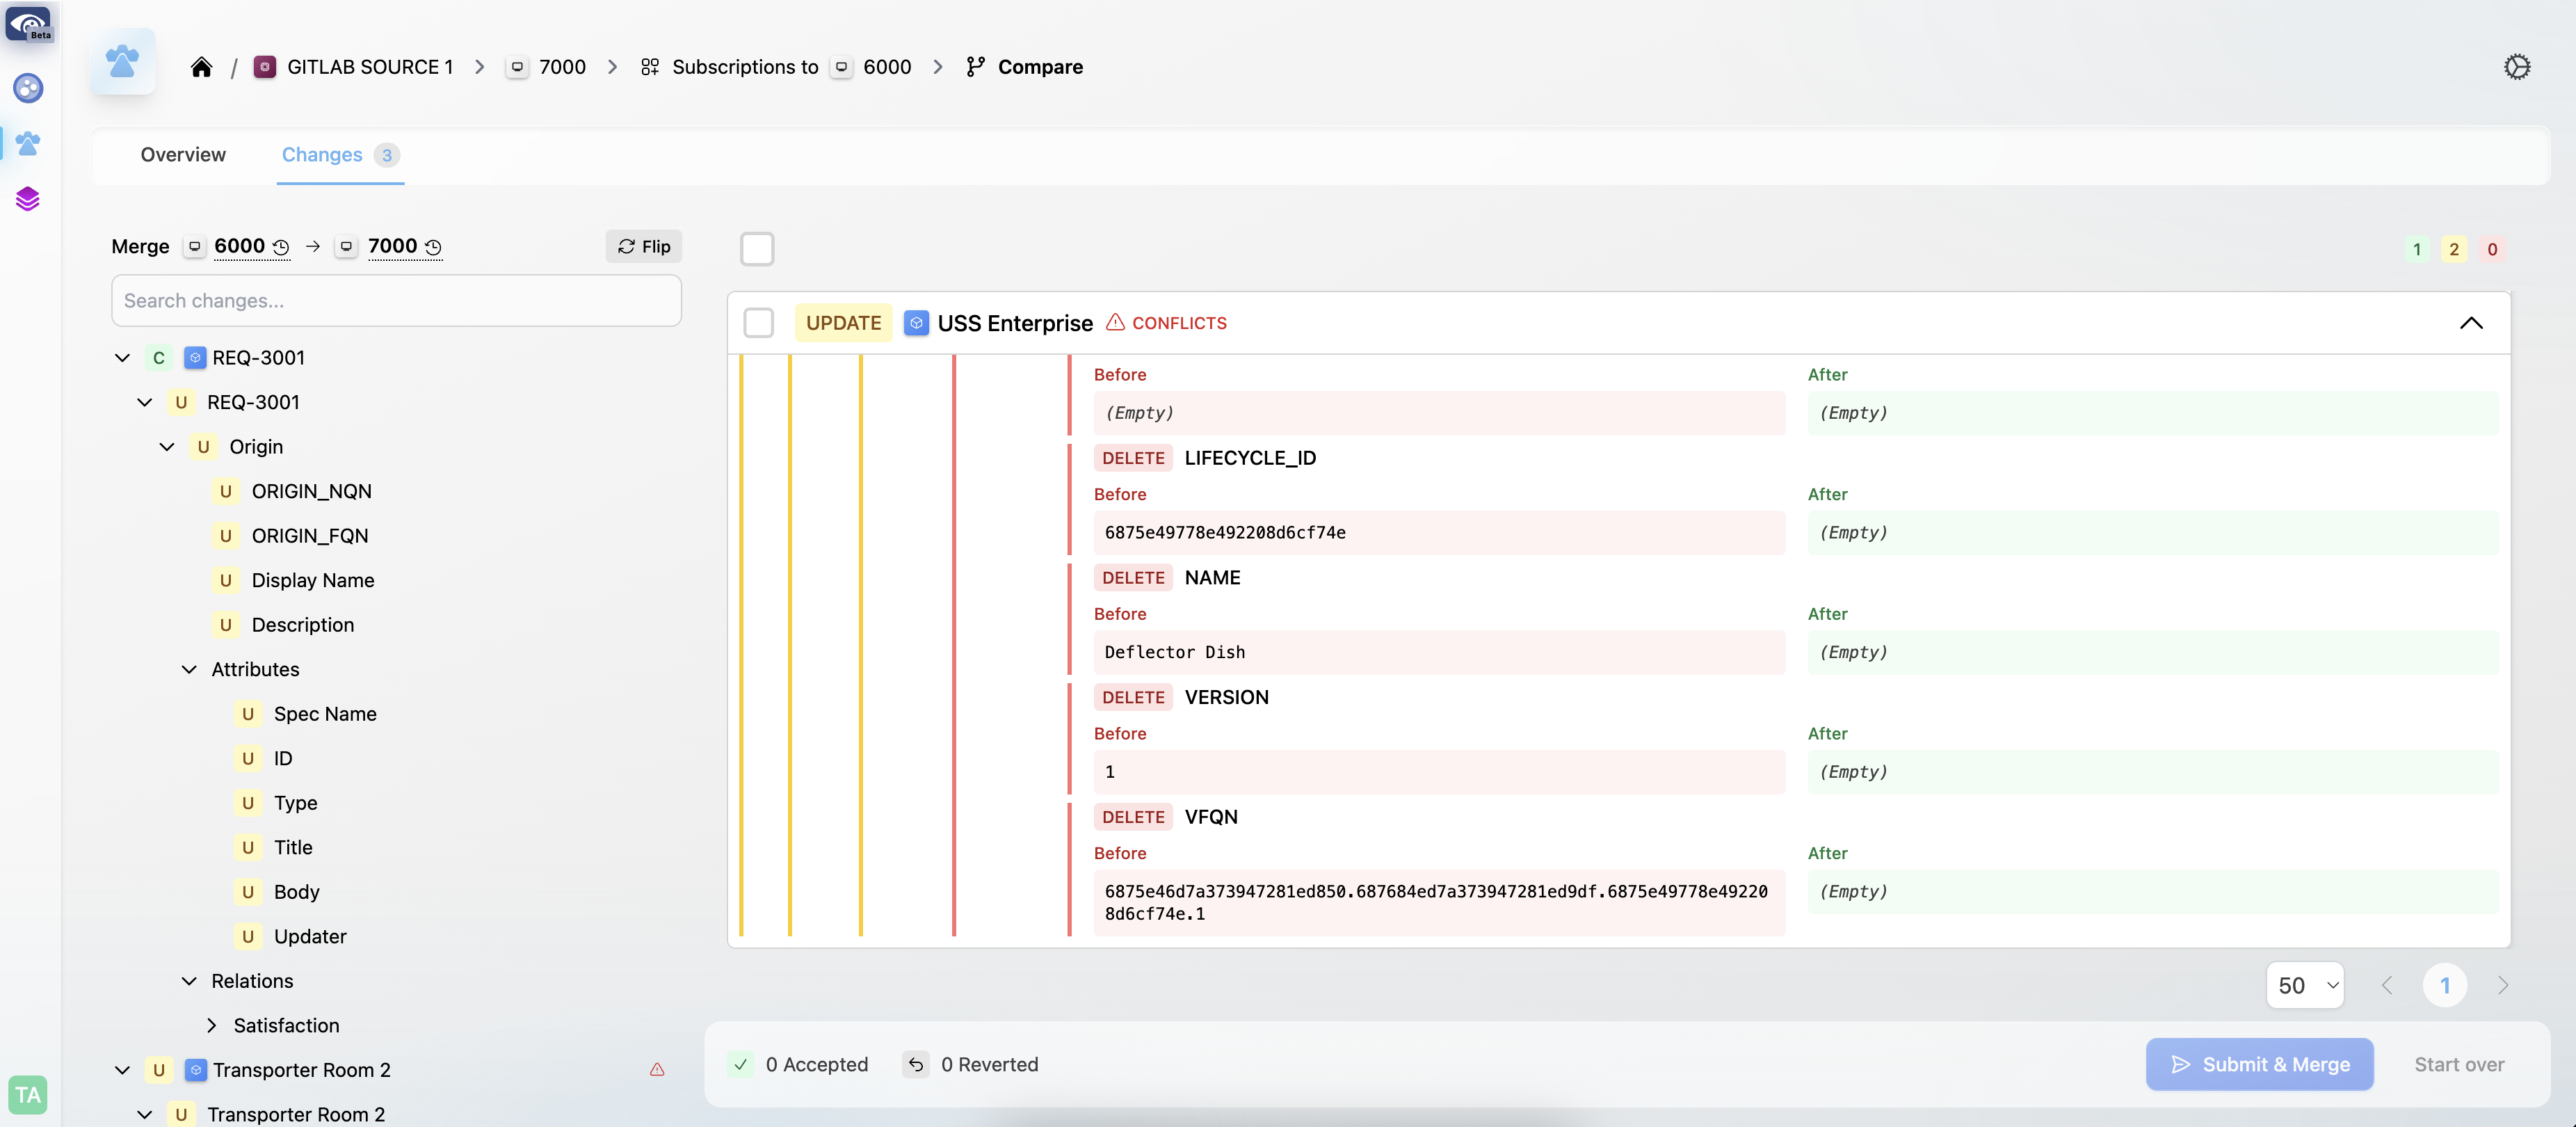Open GITLAB SOURCE 1 breadcrumb
Screen dimensions: 2576x1127
click(370, 67)
